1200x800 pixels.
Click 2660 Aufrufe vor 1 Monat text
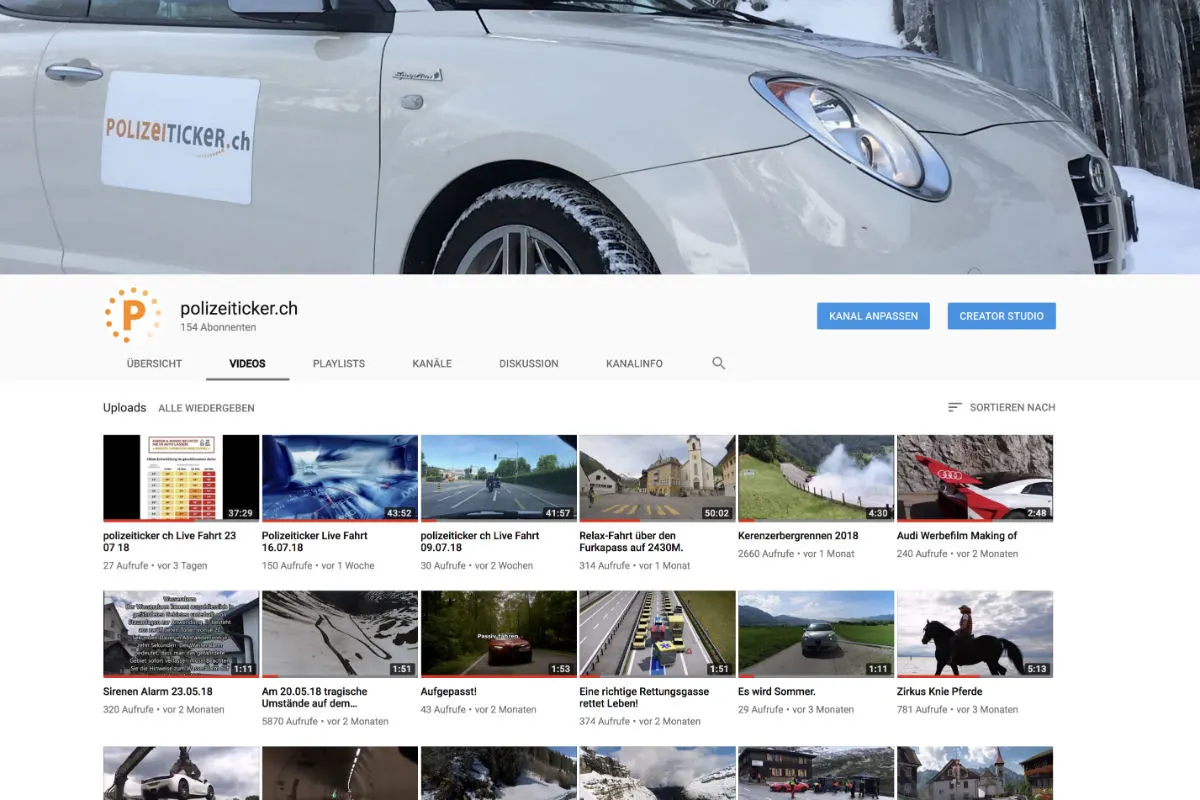[796, 553]
